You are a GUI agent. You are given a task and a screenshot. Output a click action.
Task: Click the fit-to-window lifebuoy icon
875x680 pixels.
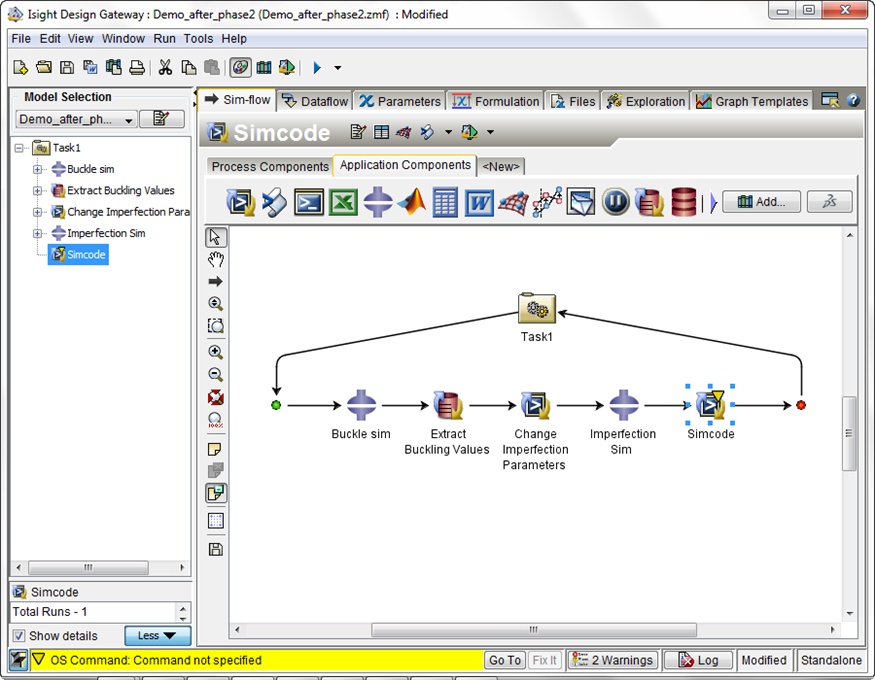click(215, 397)
